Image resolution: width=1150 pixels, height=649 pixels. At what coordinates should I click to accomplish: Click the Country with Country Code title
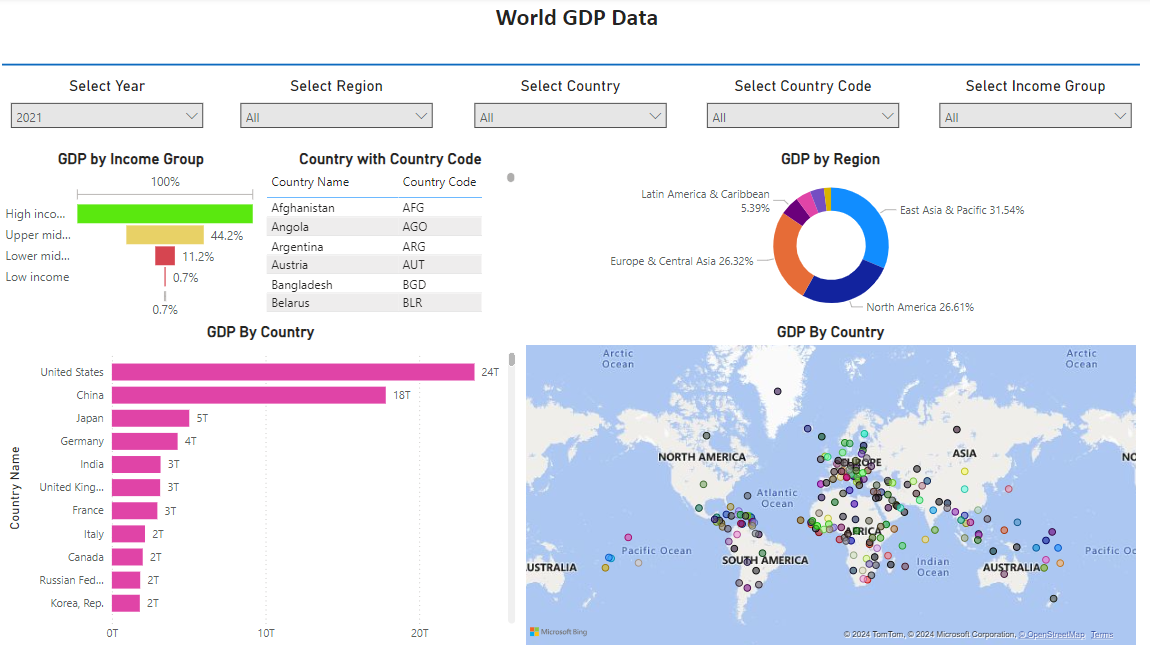click(x=390, y=159)
